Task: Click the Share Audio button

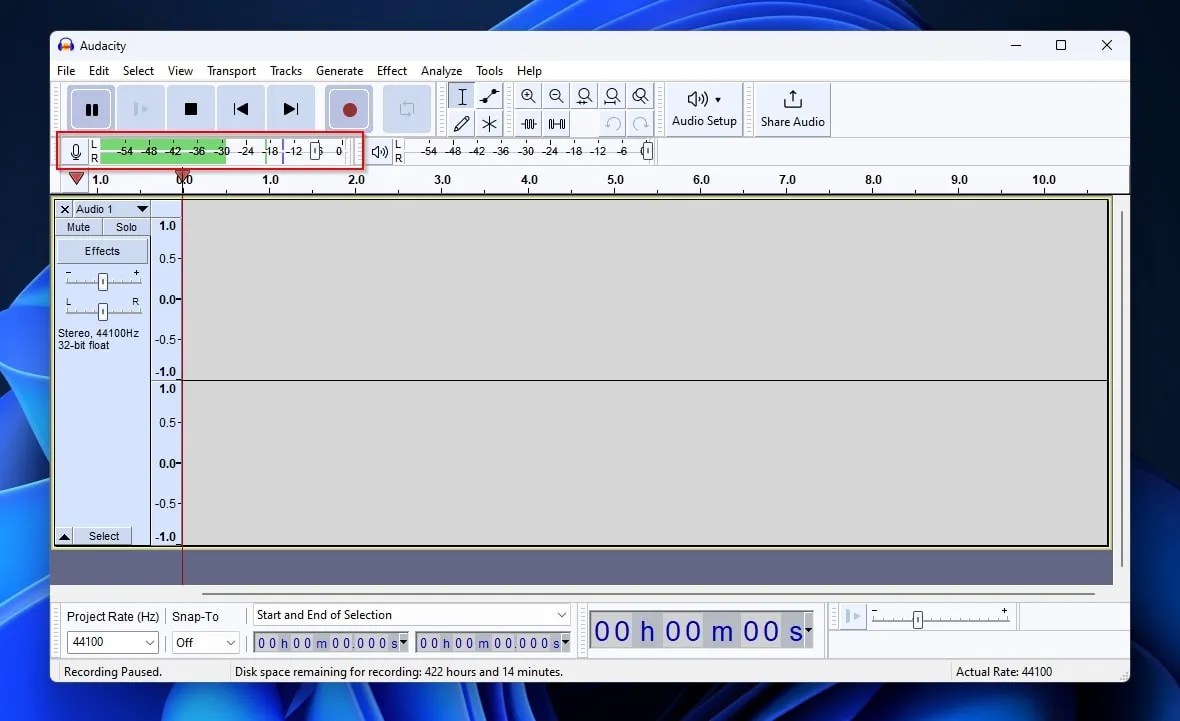Action: (x=791, y=108)
